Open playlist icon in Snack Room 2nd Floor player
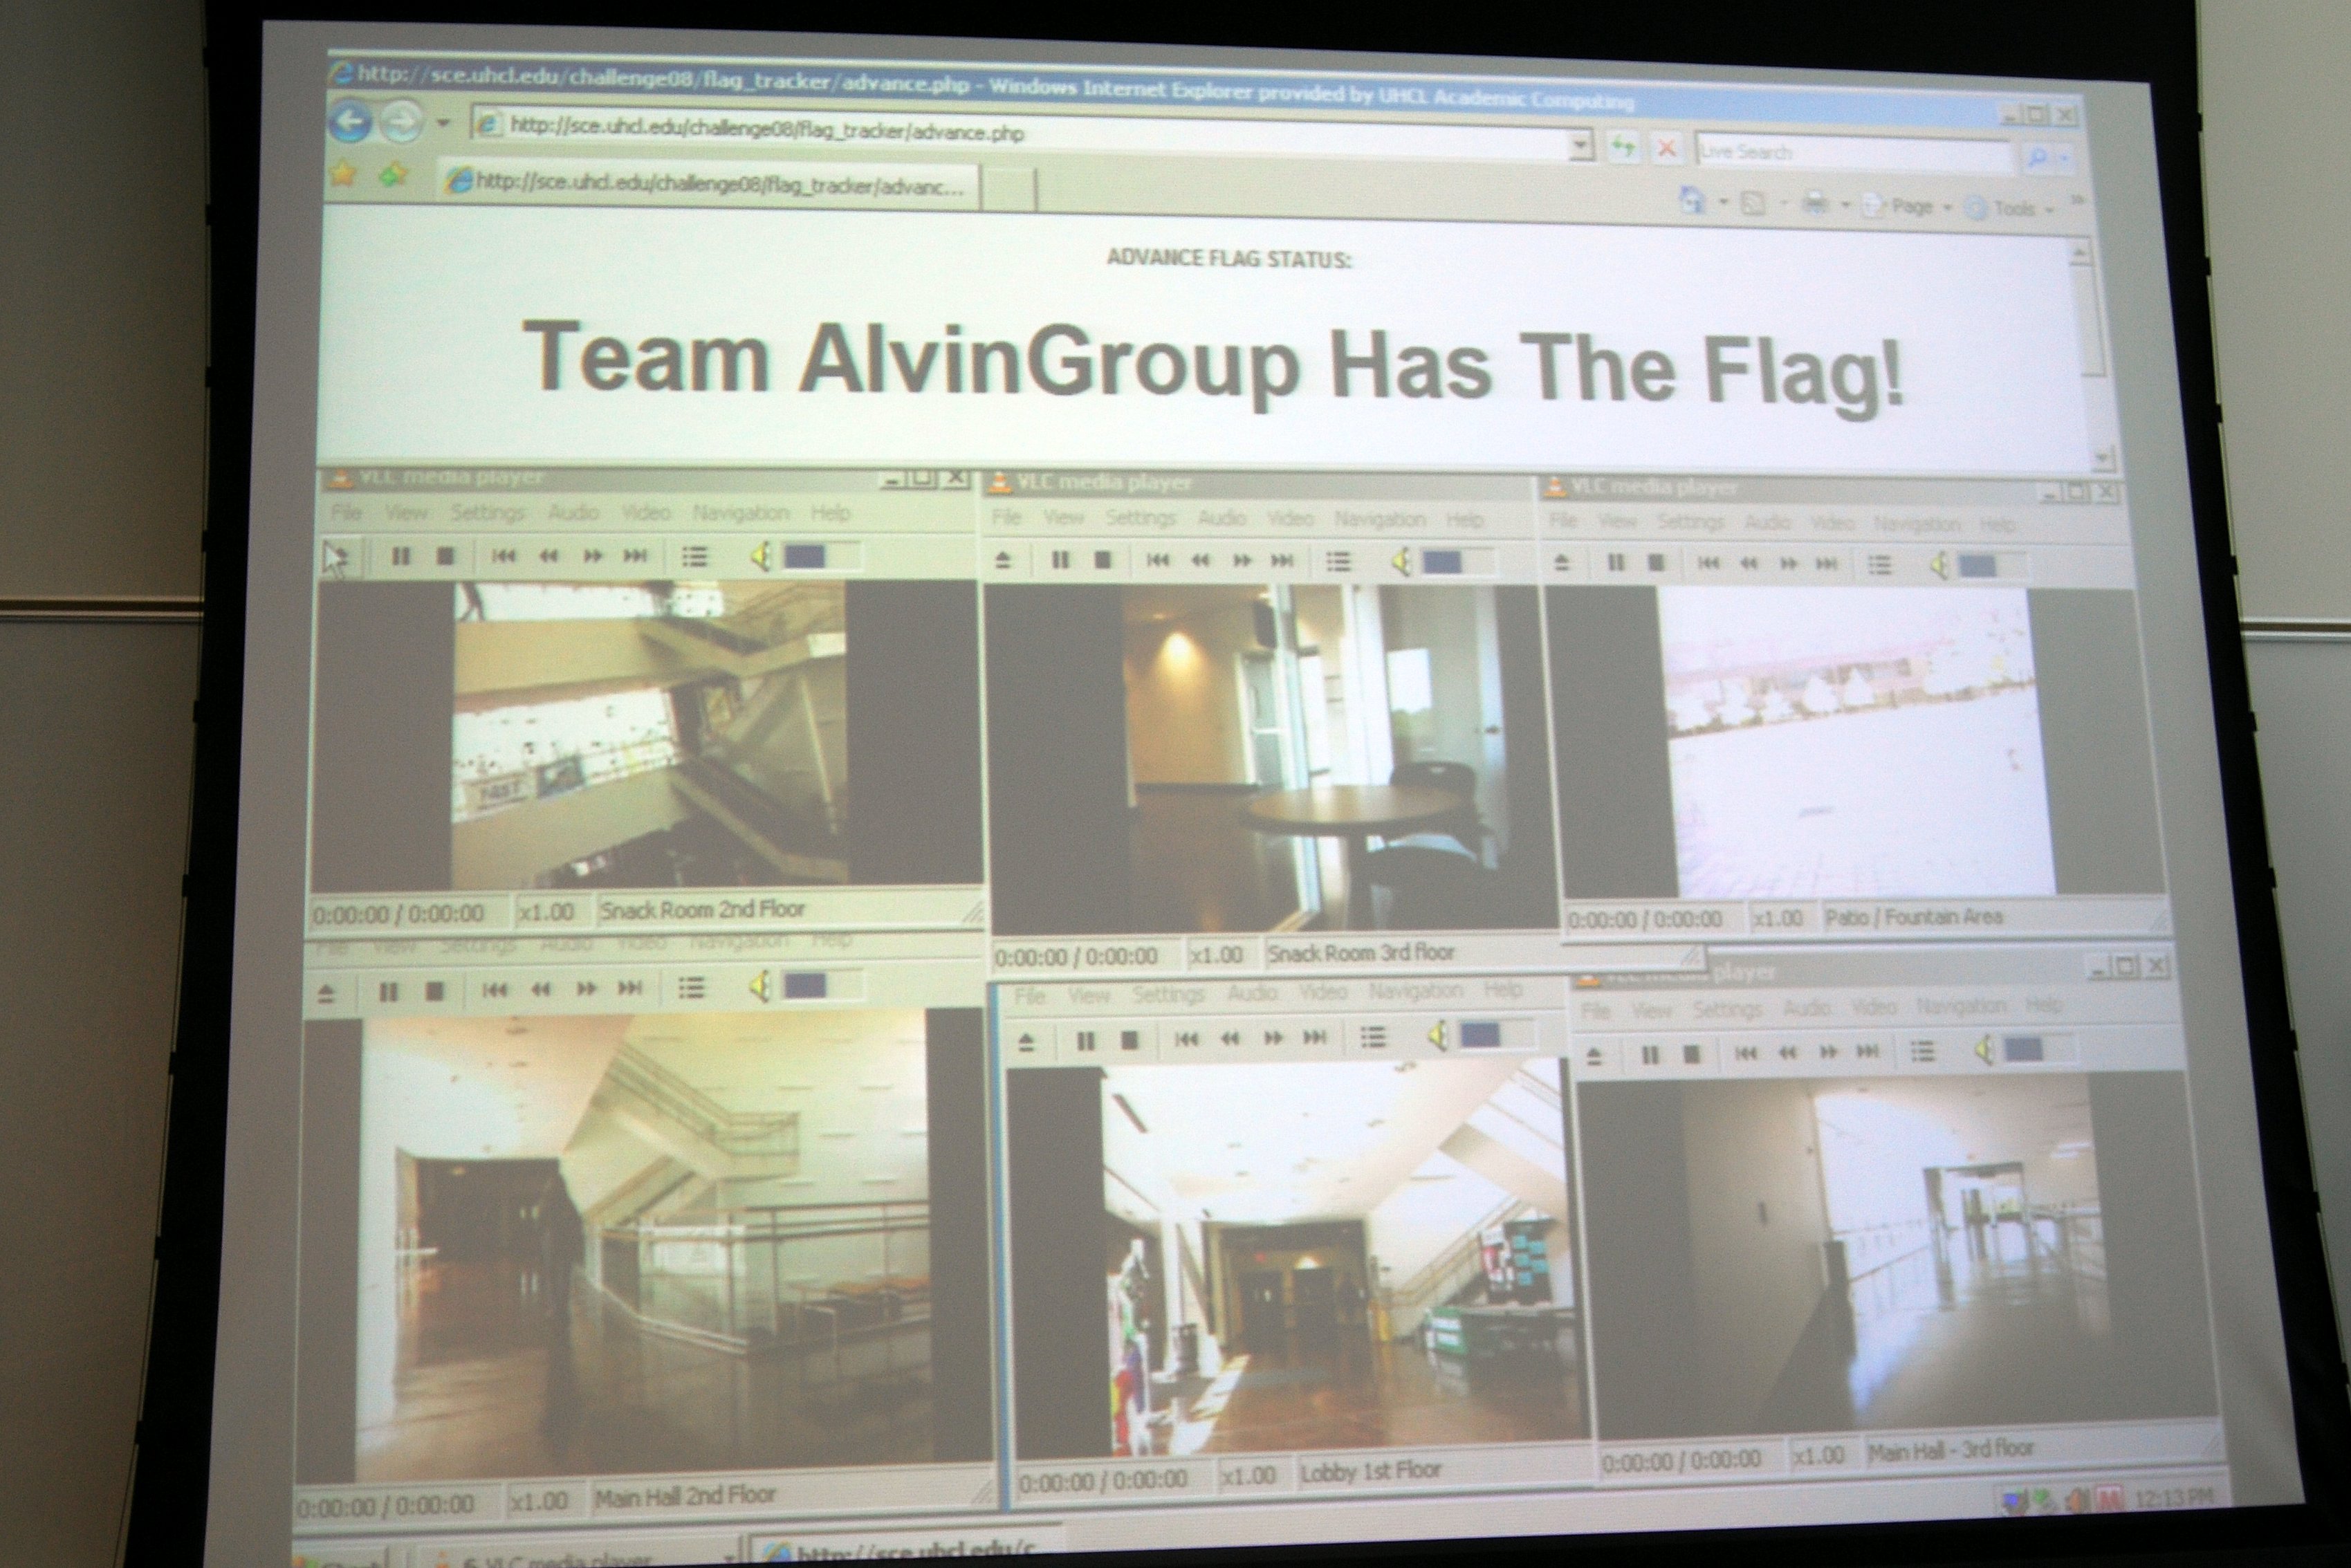Viewport: 2351px width, 1568px height. click(x=694, y=556)
